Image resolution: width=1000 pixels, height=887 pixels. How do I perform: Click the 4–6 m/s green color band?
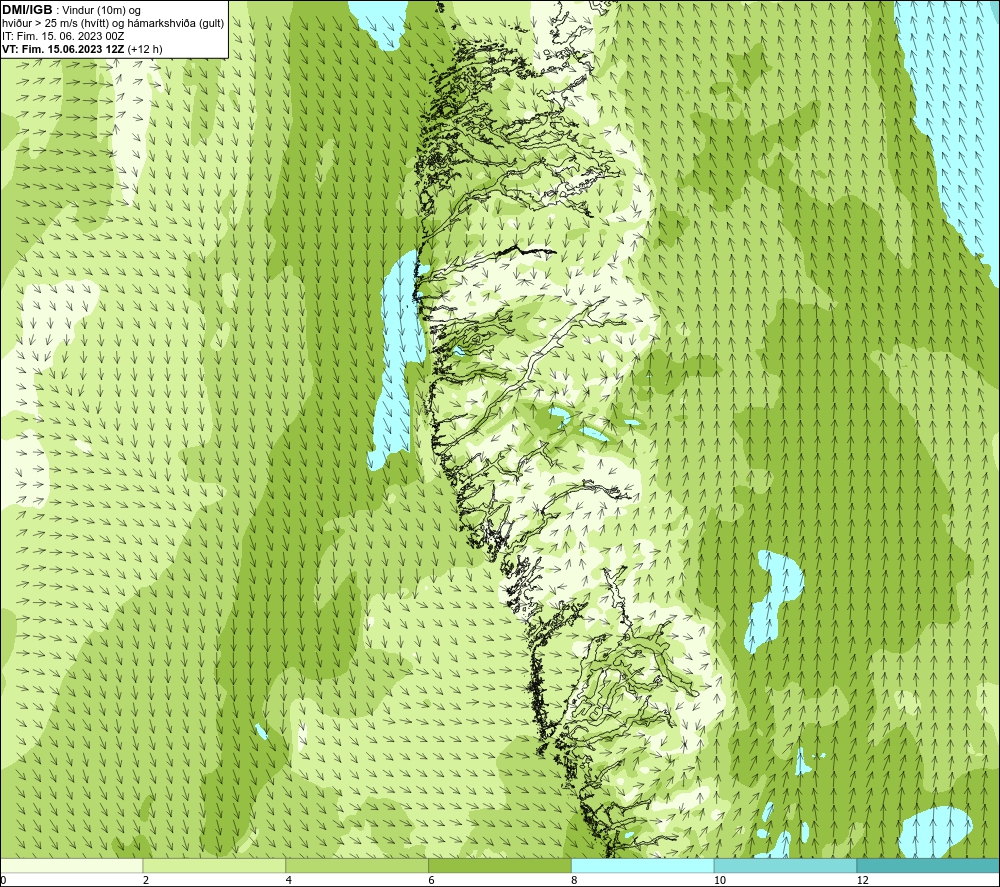click(357, 865)
